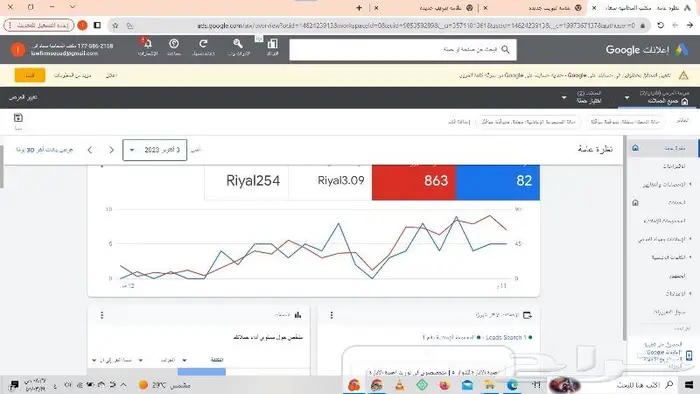This screenshot has width=700, height=394.
Task: Click the add filter link
Action: [x=458, y=121]
